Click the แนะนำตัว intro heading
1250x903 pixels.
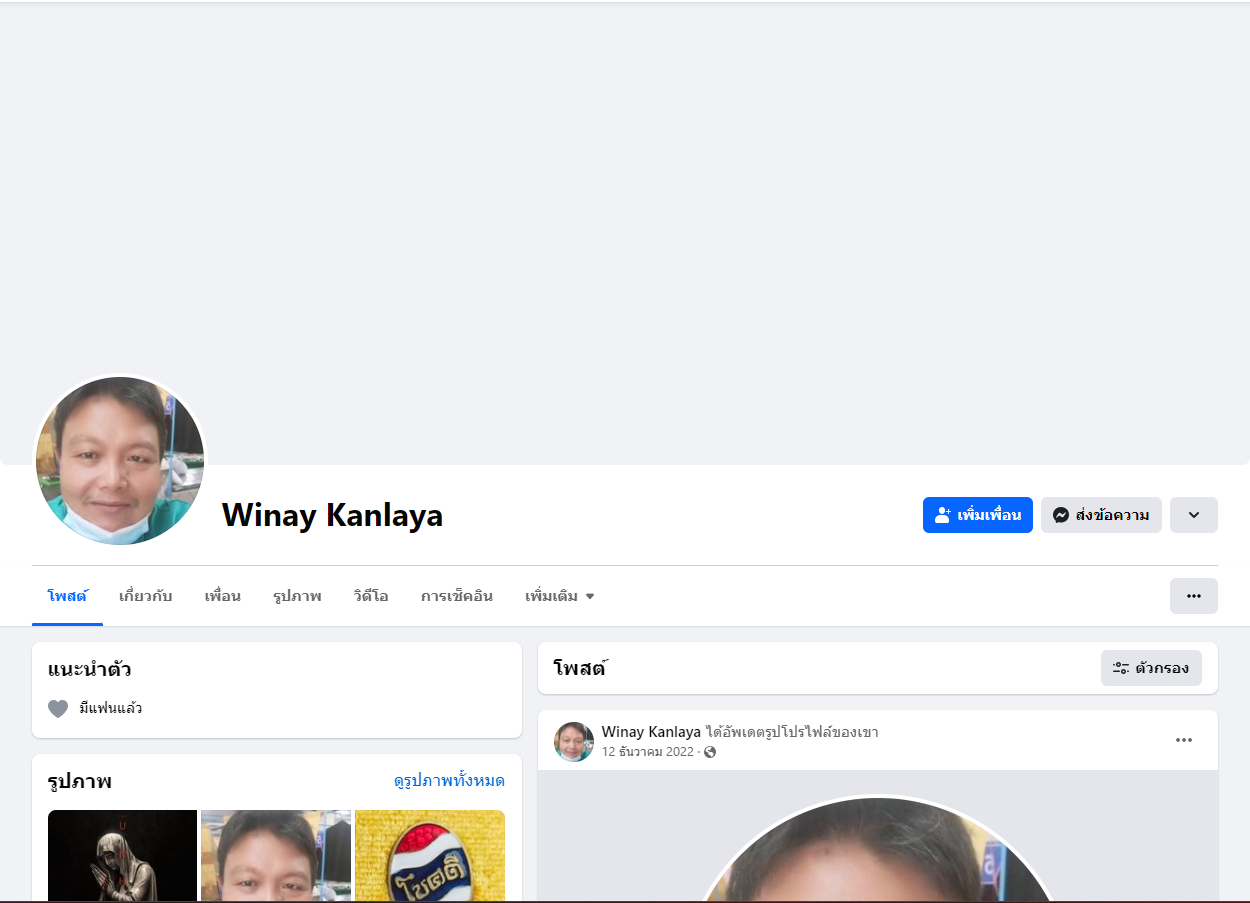coord(90,669)
